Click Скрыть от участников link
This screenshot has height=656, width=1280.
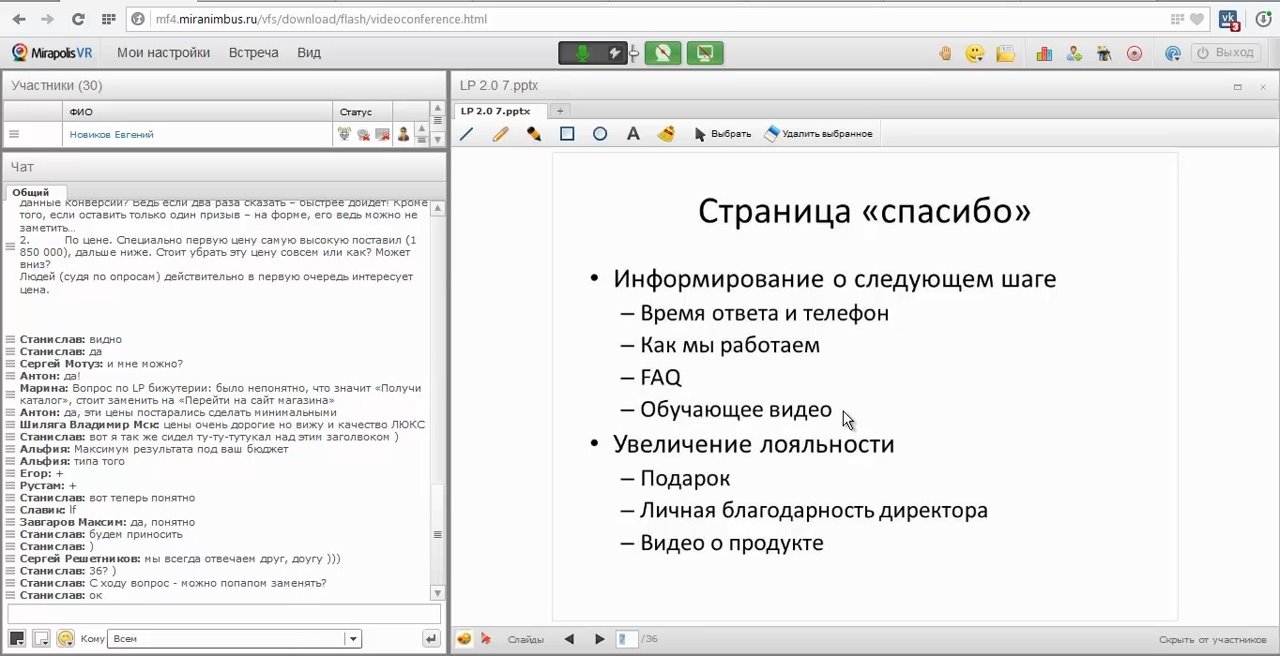pos(1213,640)
